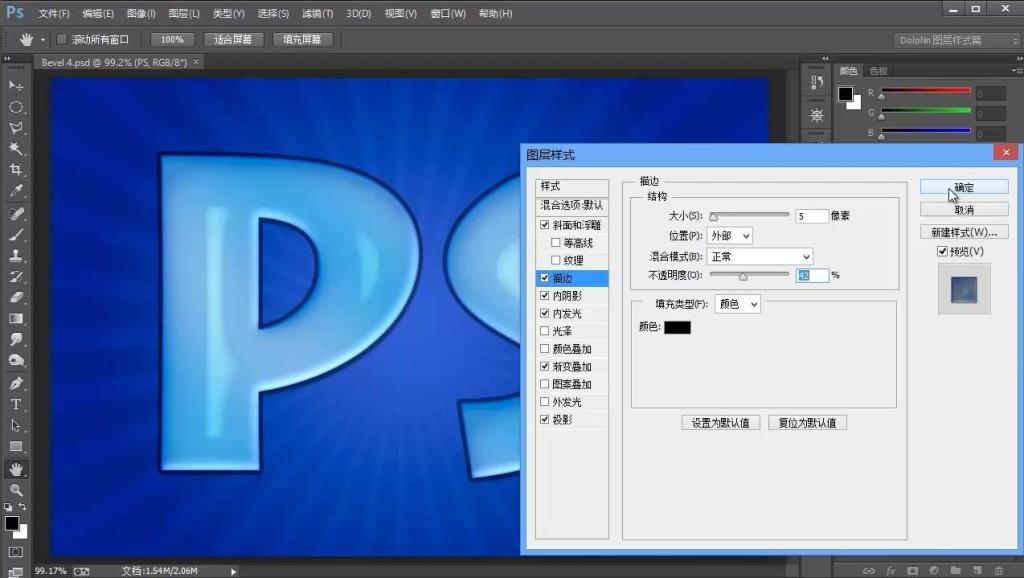The image size is (1024, 578).
Task: Select the Zoom tool in the toolbar
Action: 16,490
